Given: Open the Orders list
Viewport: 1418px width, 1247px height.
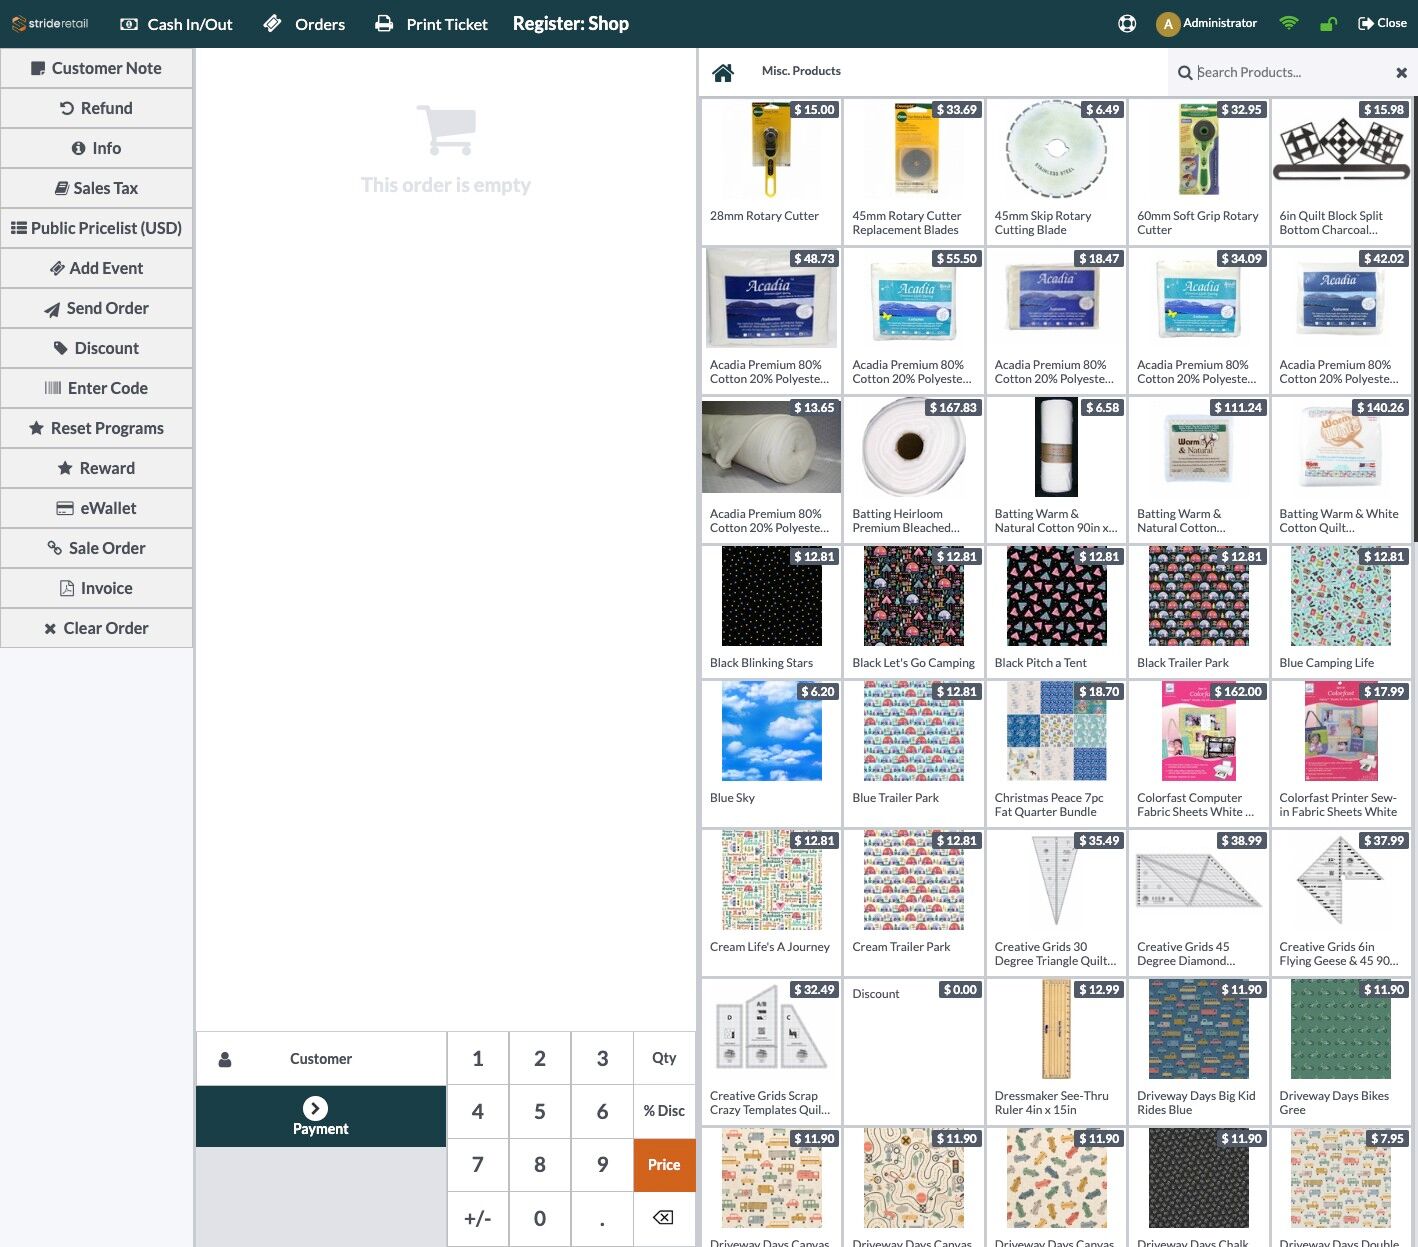Looking at the screenshot, I should (304, 24).
